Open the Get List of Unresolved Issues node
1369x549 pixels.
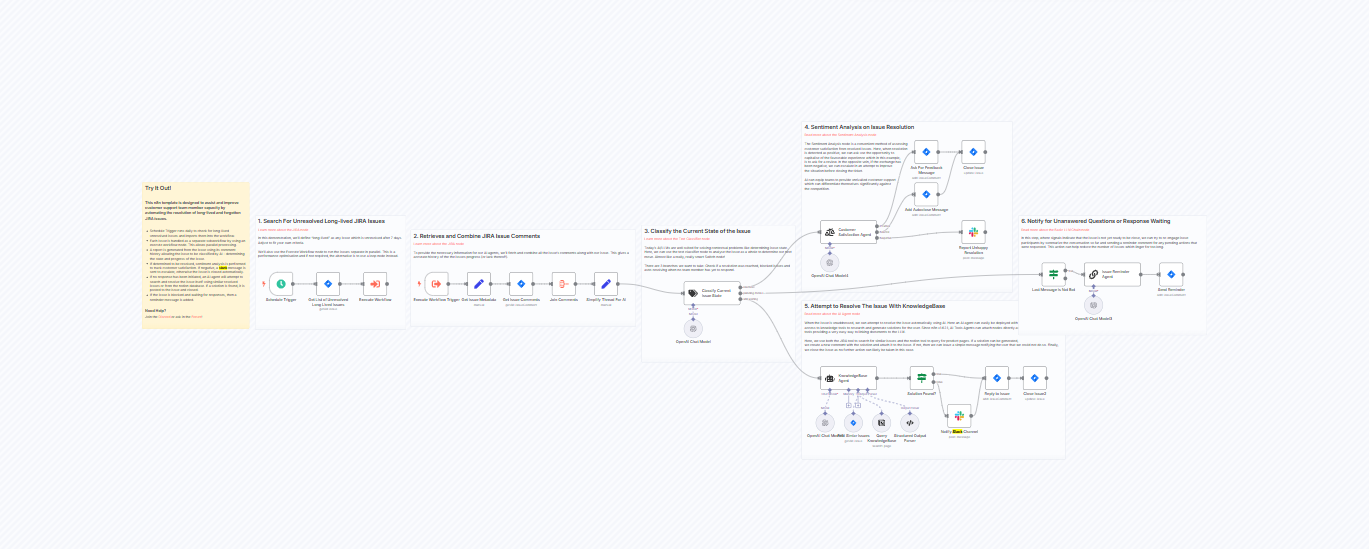(x=328, y=284)
